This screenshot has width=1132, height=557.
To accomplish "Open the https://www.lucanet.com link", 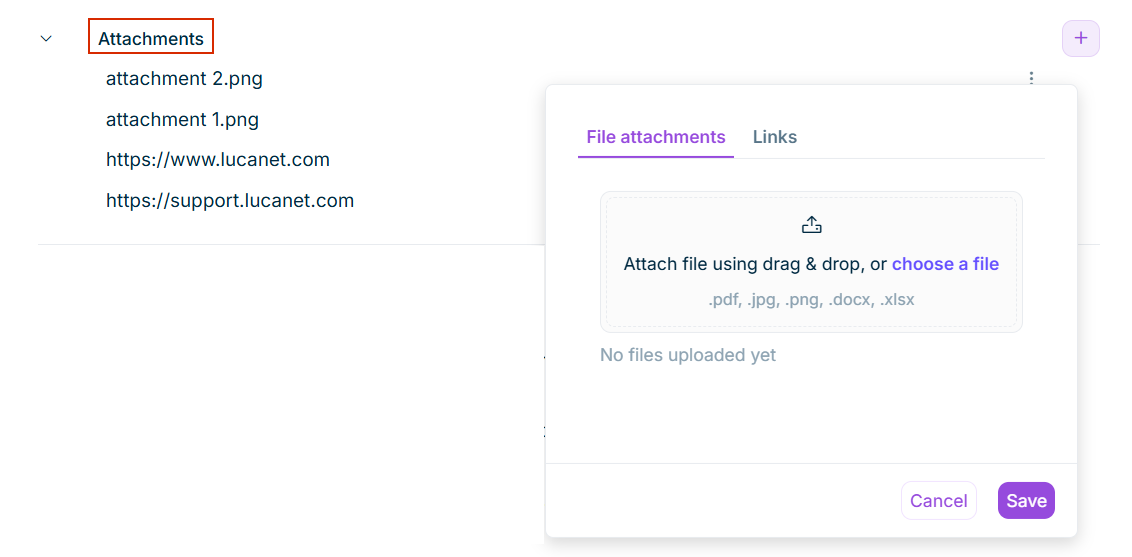I will [x=218, y=160].
